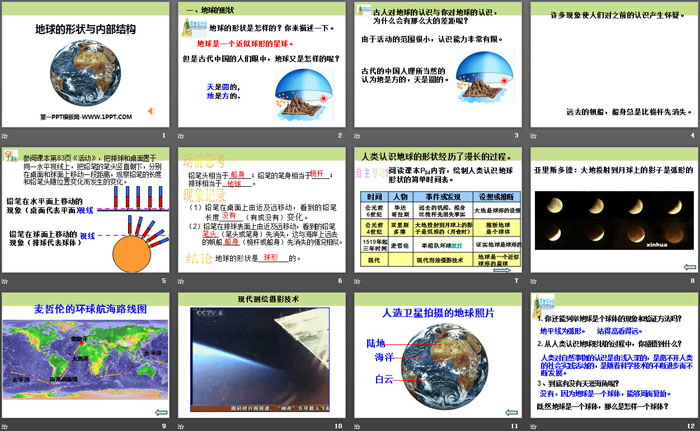This screenshot has width=700, height=431.
Task: Click animation star icon under slide 11
Action: click(x=357, y=427)
